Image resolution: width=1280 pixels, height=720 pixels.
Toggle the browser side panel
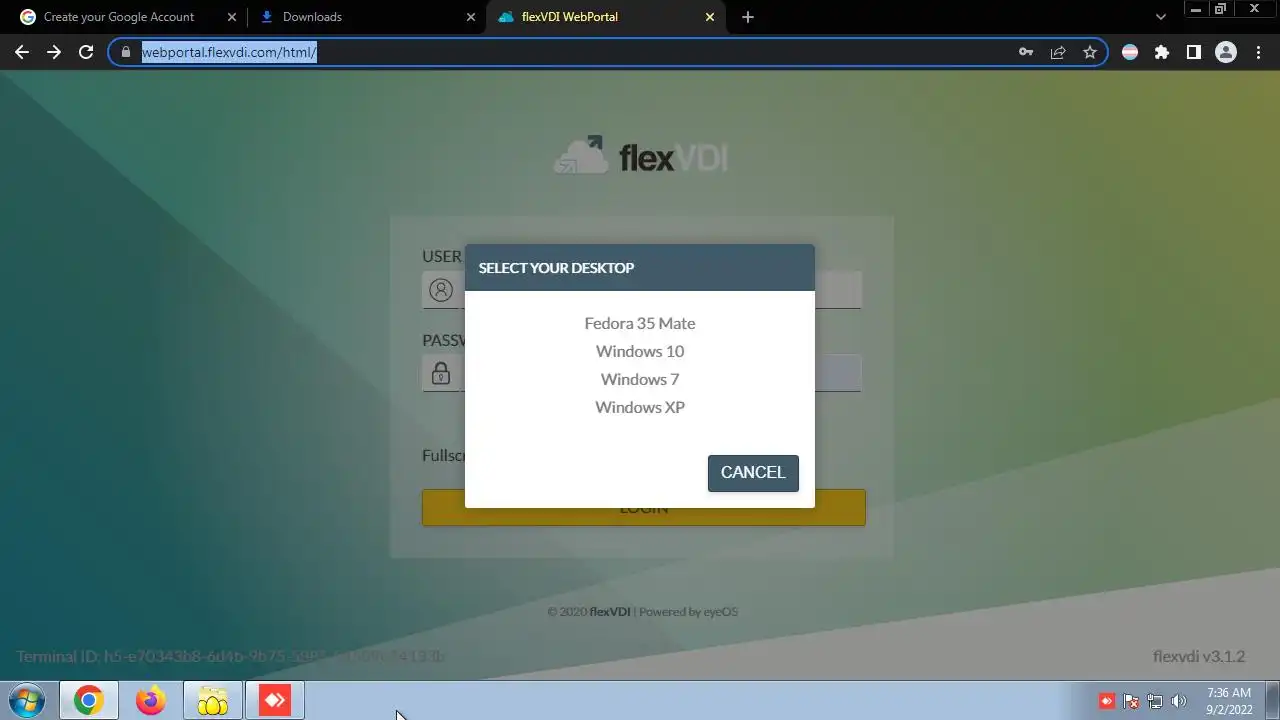tap(1193, 52)
